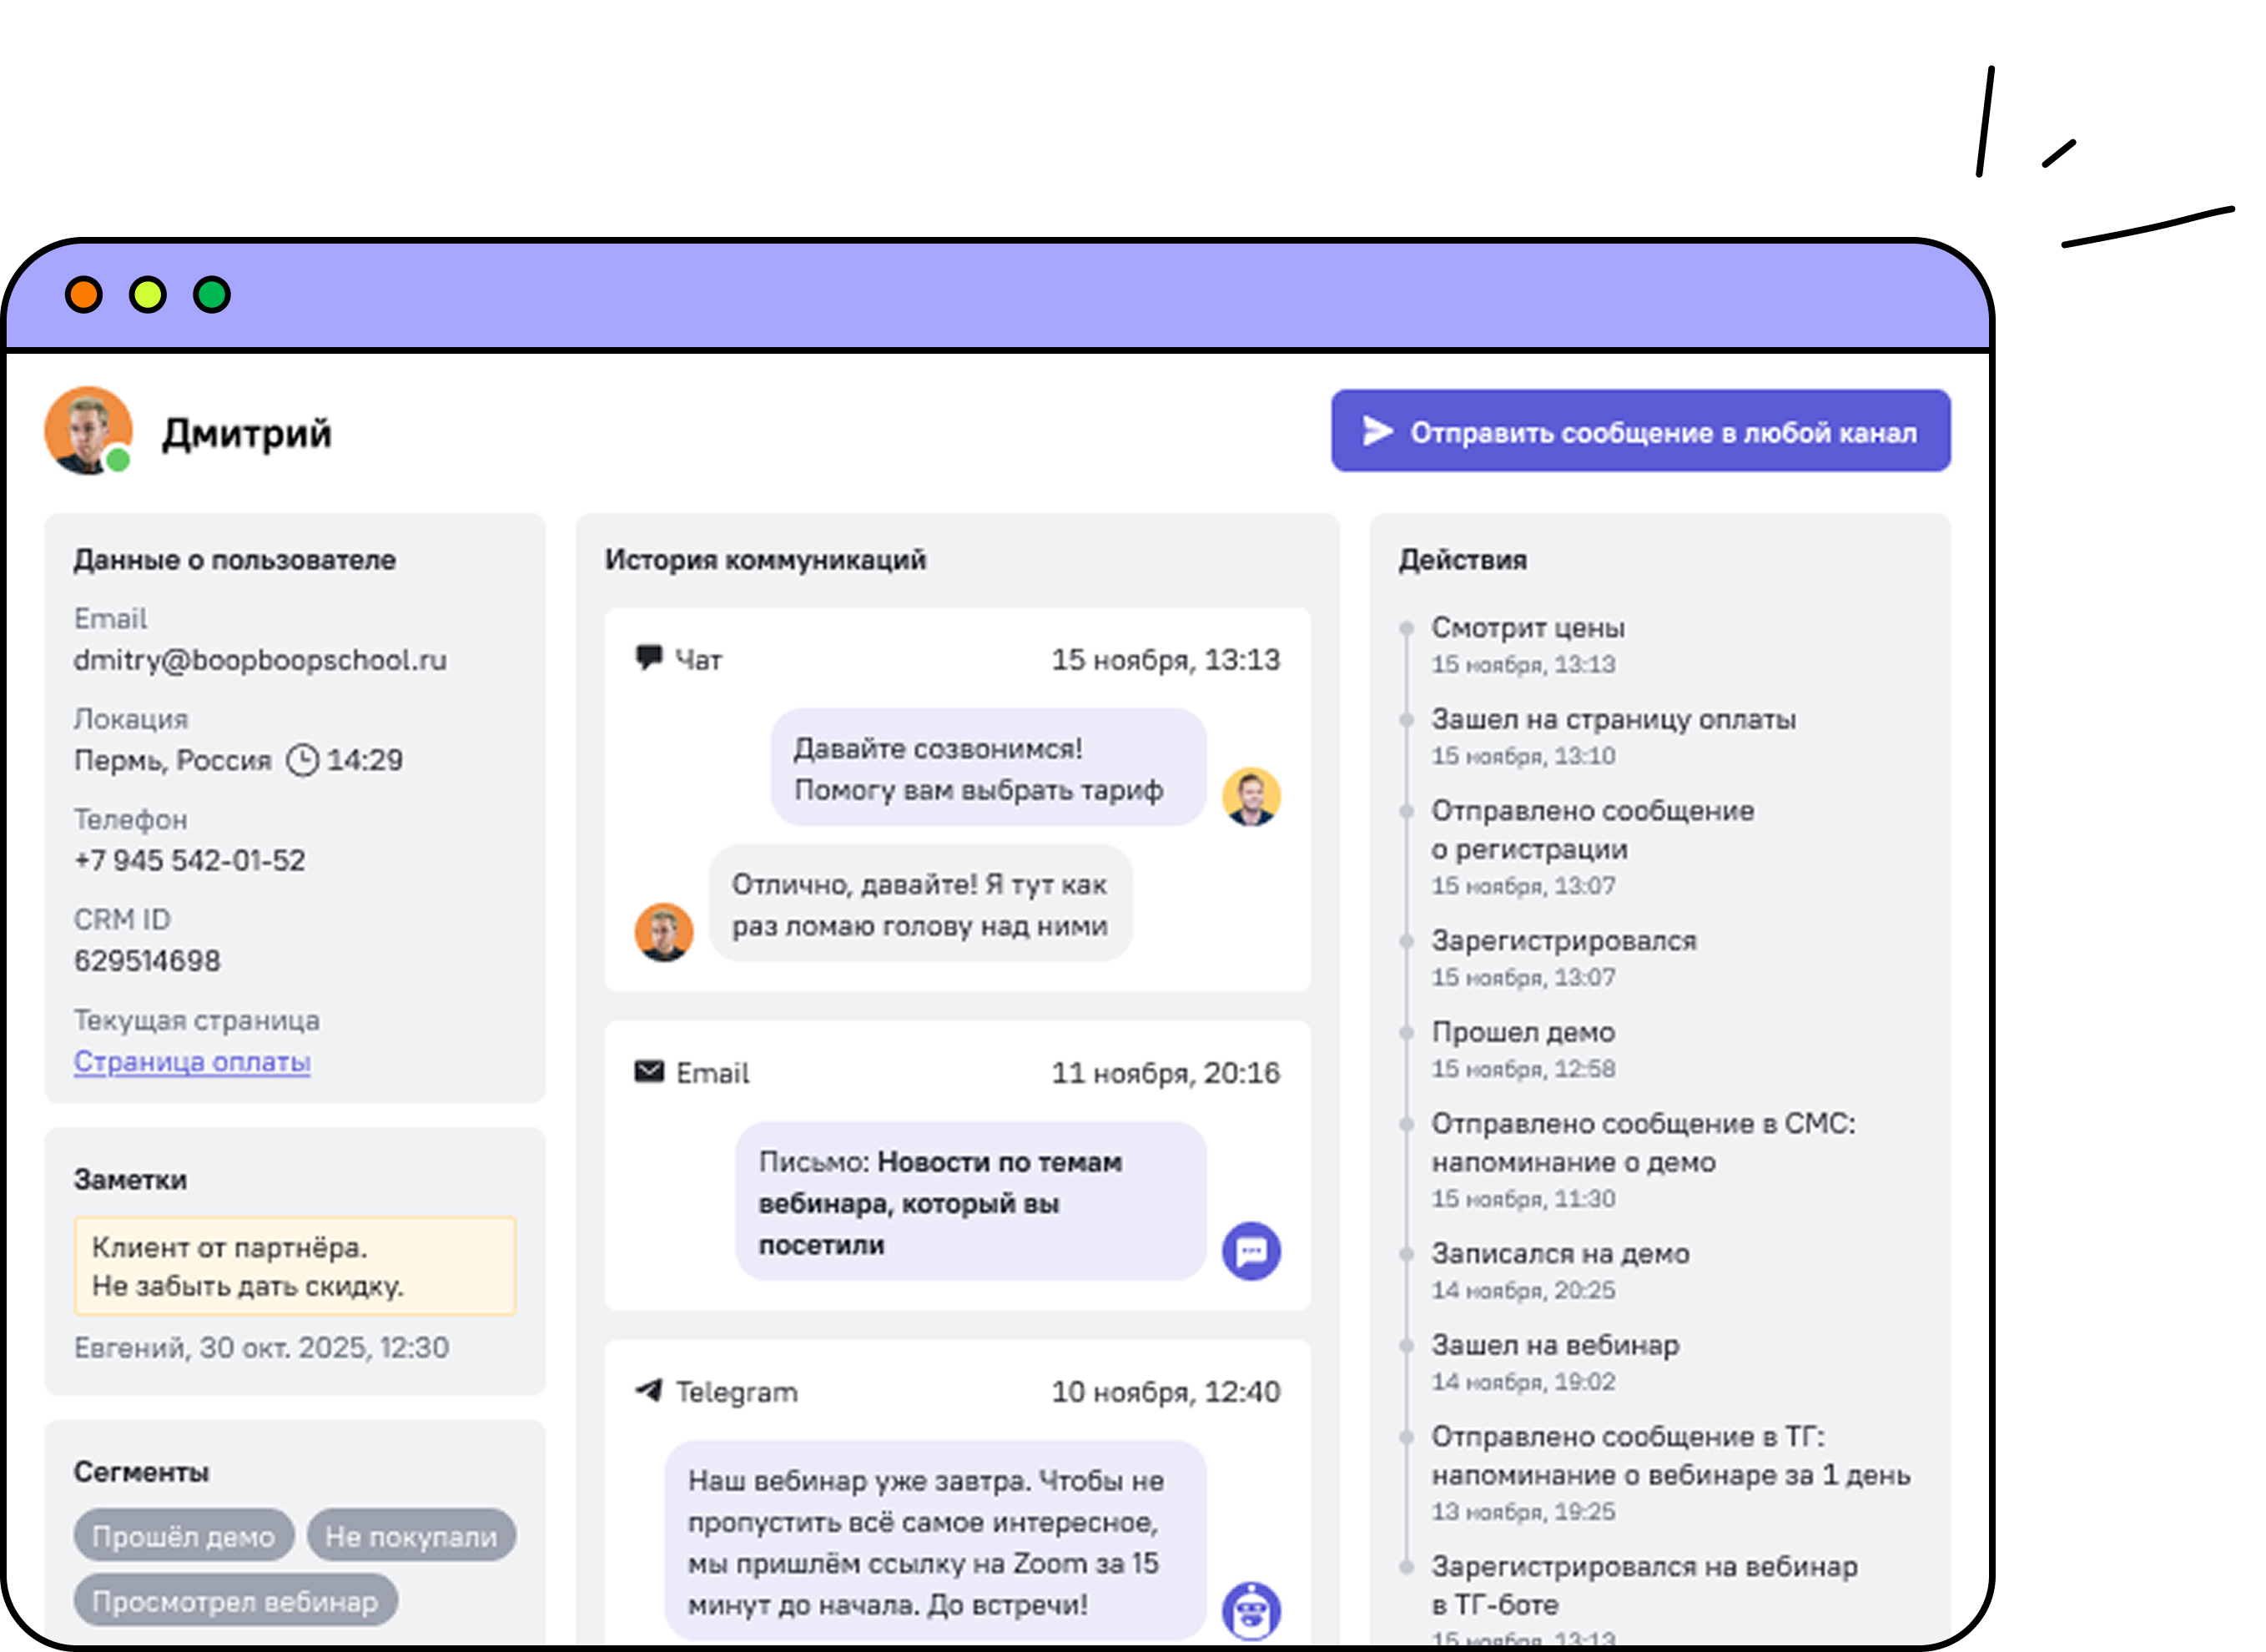The width and height of the screenshot is (2266, 1652).
Task: Click the send message to any channel button
Action: (x=1640, y=431)
